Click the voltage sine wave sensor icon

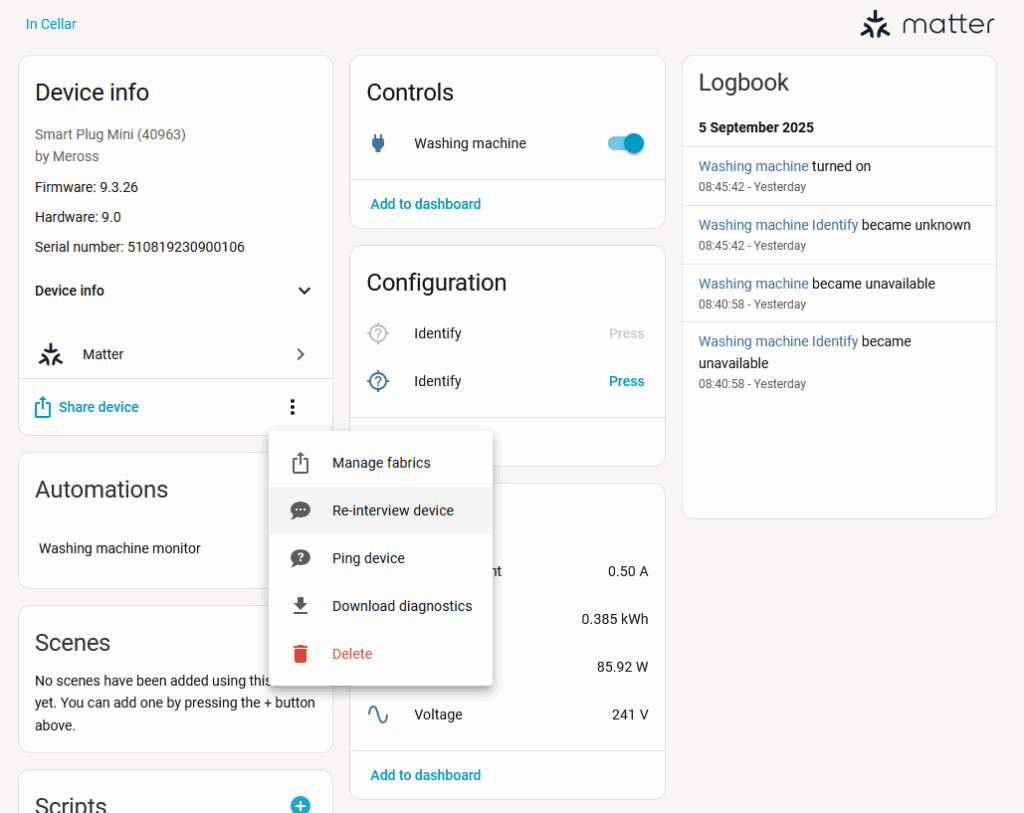(379, 714)
